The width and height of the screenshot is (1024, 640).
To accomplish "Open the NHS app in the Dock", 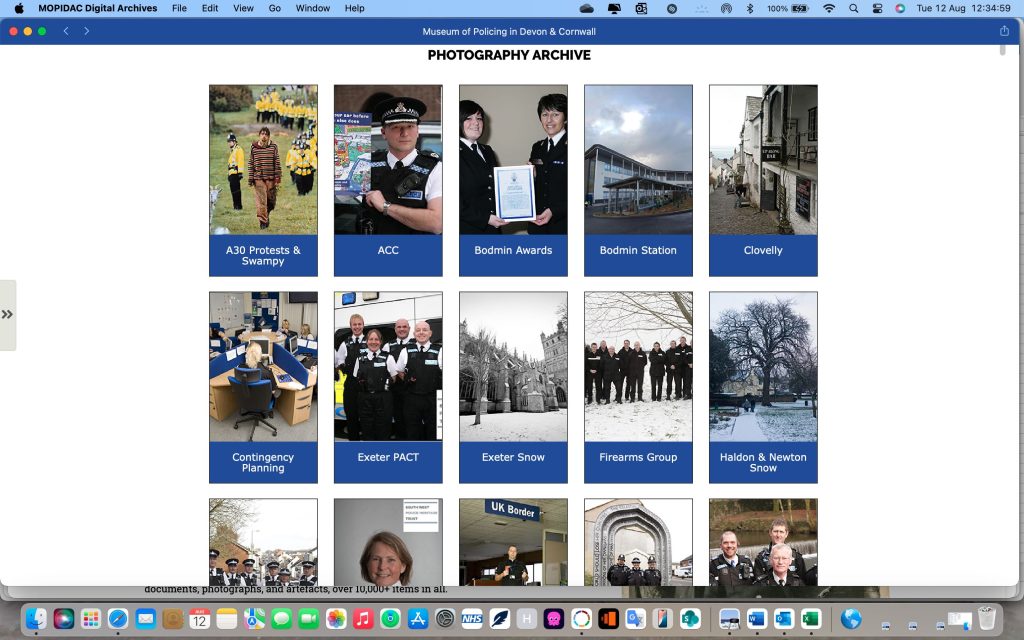I will pyautogui.click(x=472, y=618).
